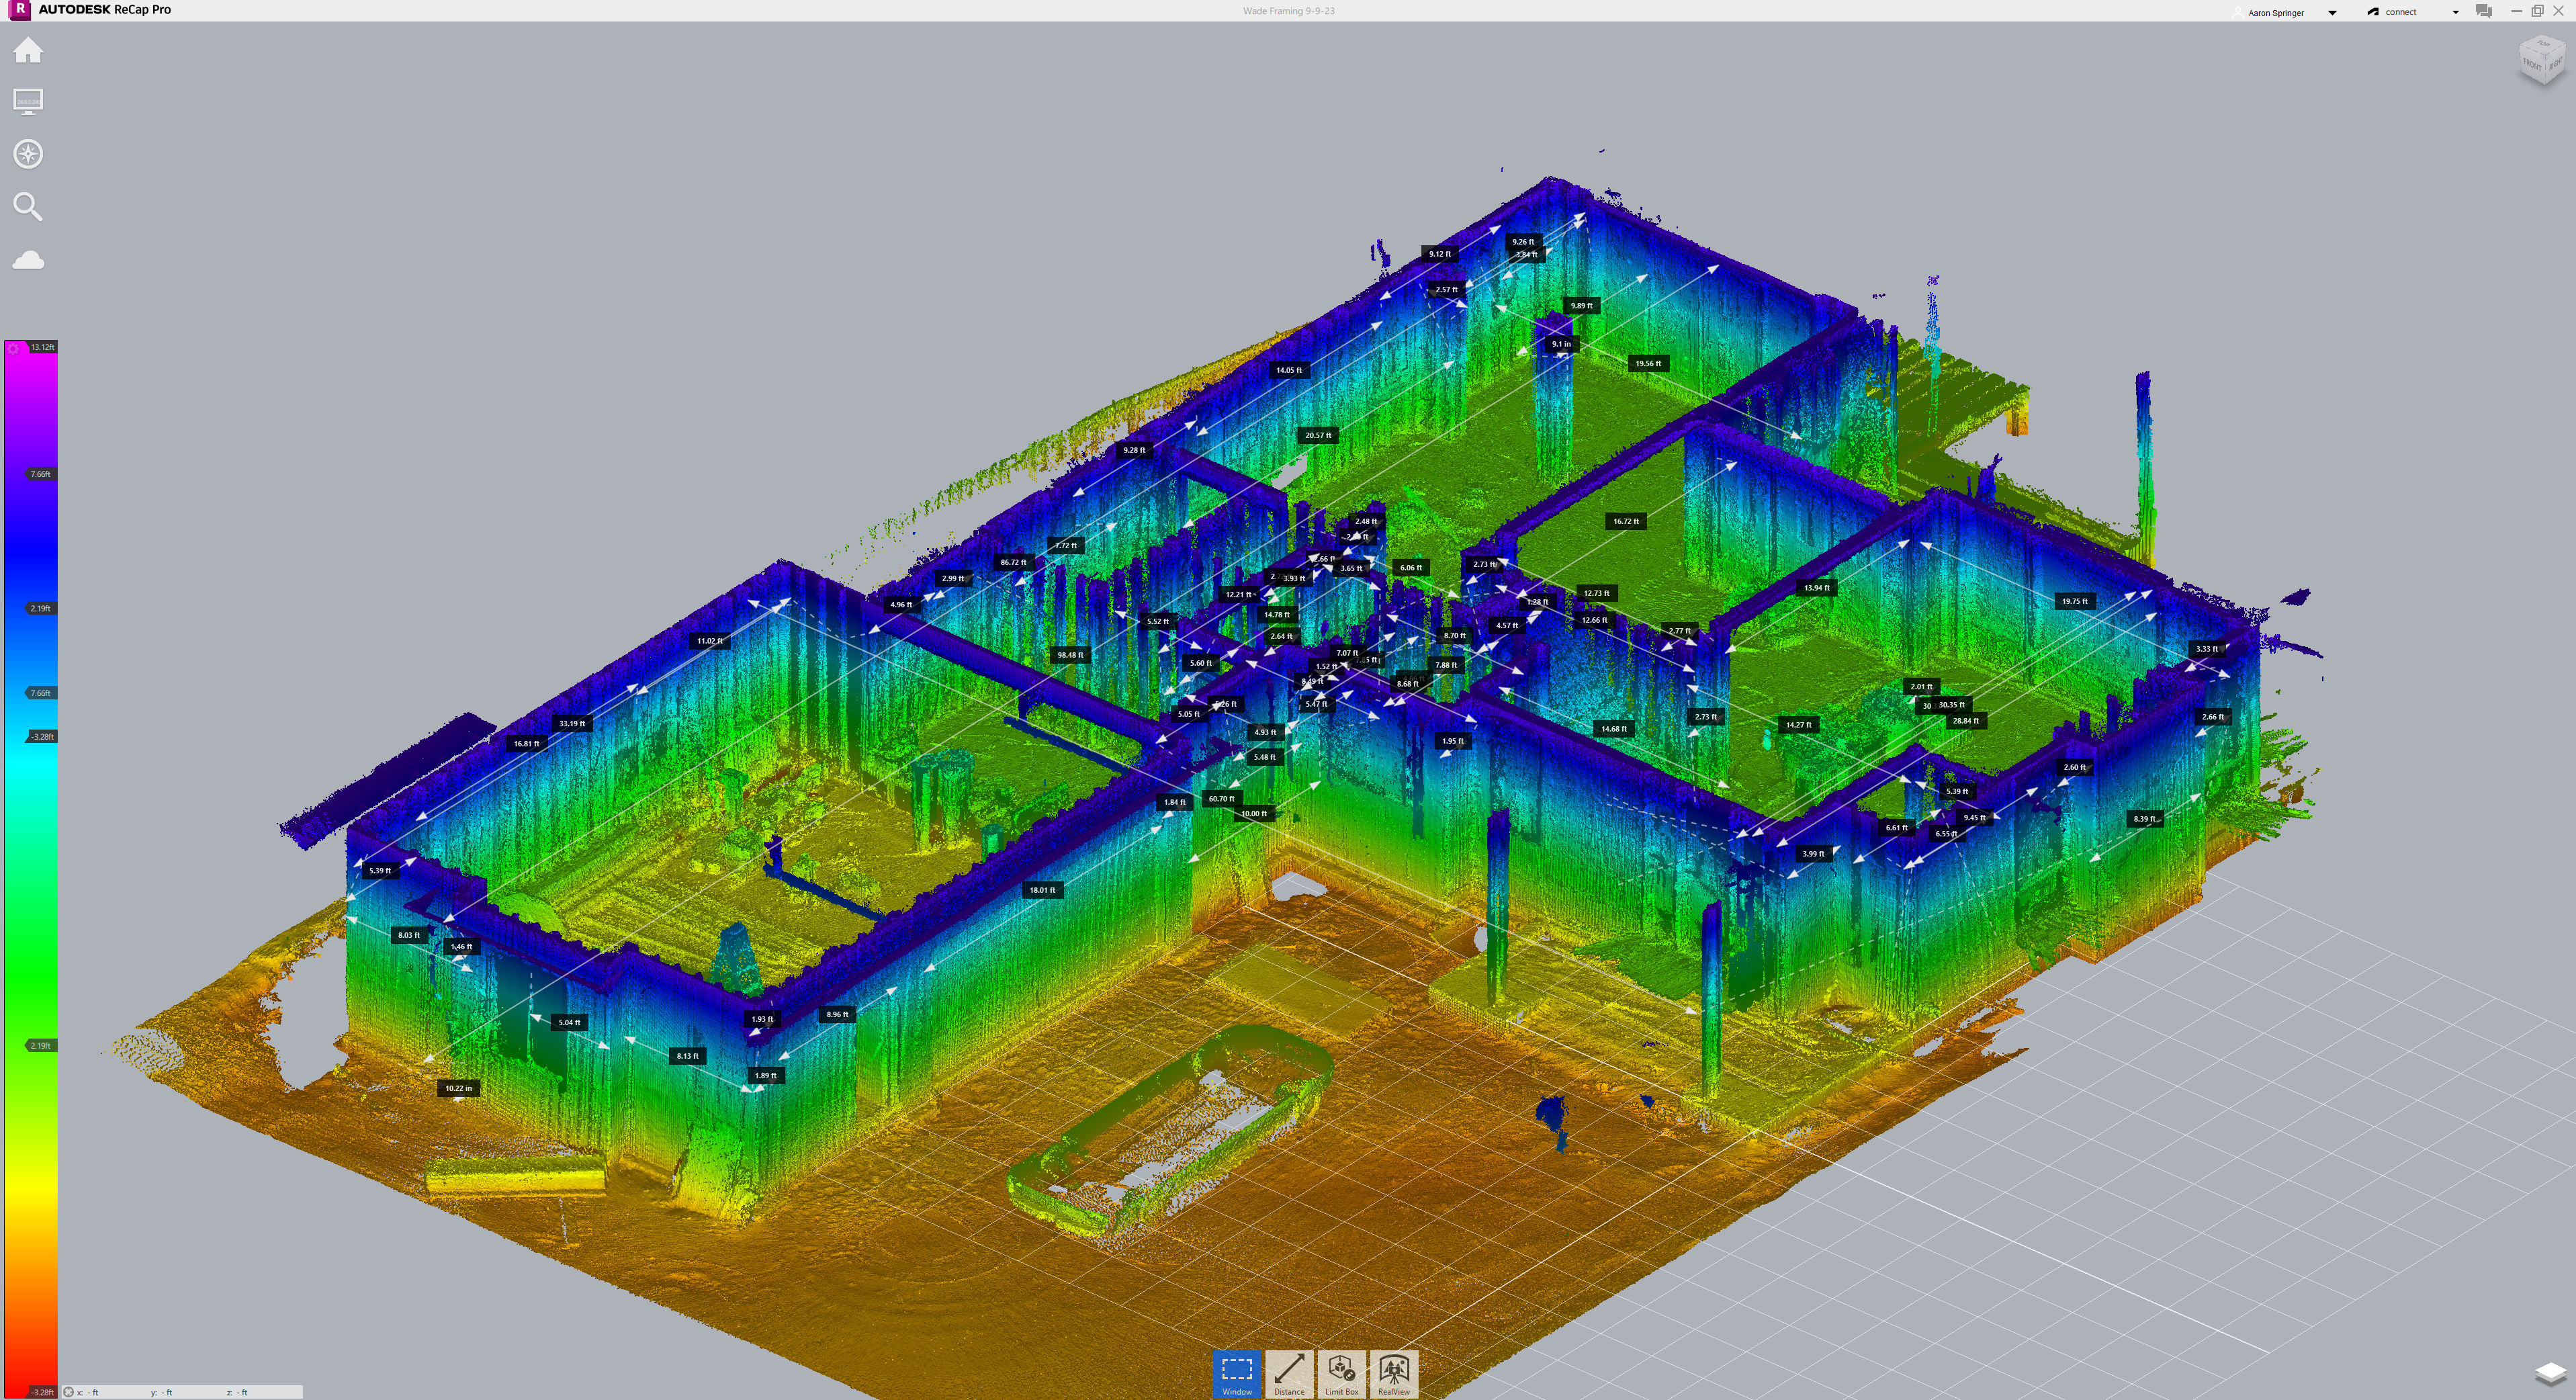Image resolution: width=2576 pixels, height=1400 pixels.
Task: Click the ViewCube TOP face
Action: pyautogui.click(x=2543, y=44)
